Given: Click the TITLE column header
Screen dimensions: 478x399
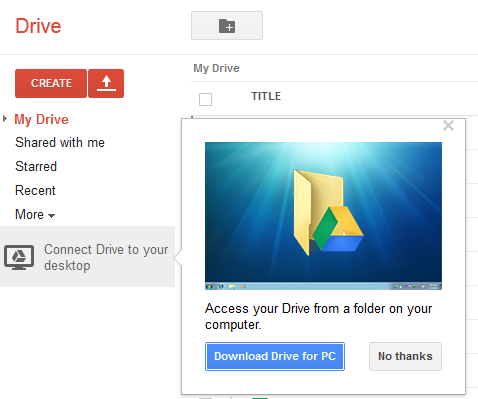Looking at the screenshot, I should 266,96.
